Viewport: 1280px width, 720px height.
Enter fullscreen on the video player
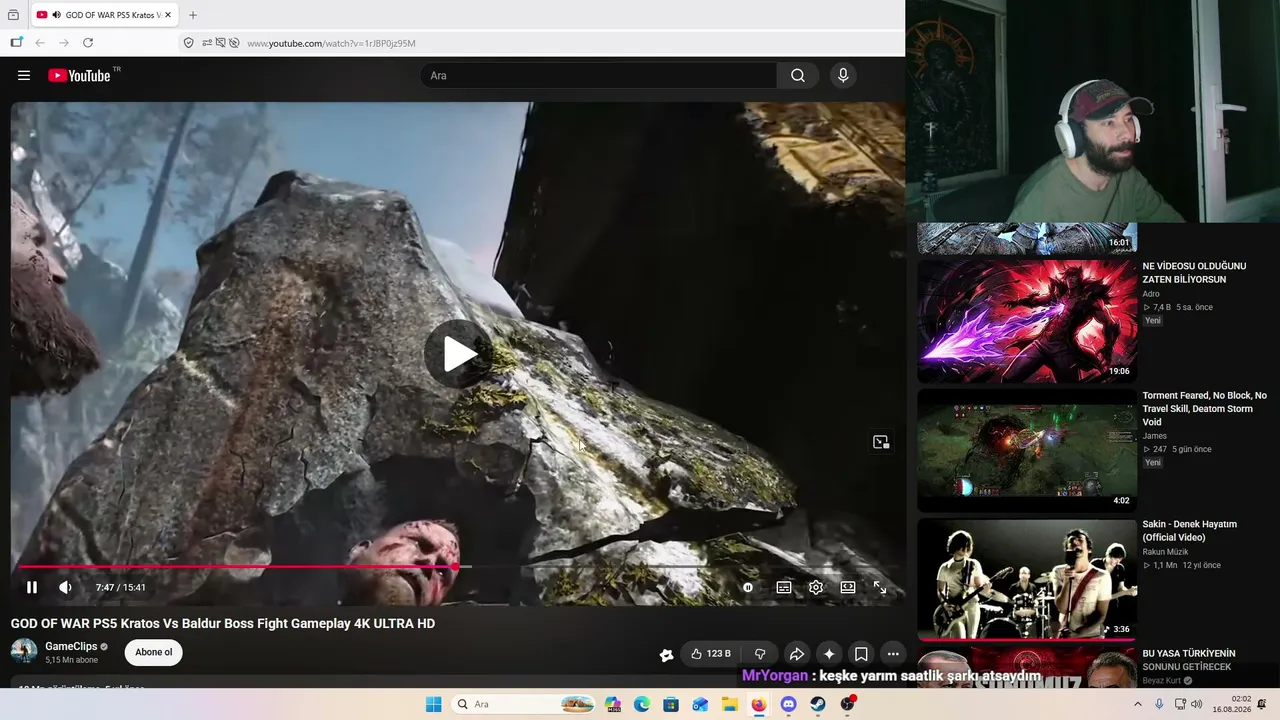pos(880,587)
